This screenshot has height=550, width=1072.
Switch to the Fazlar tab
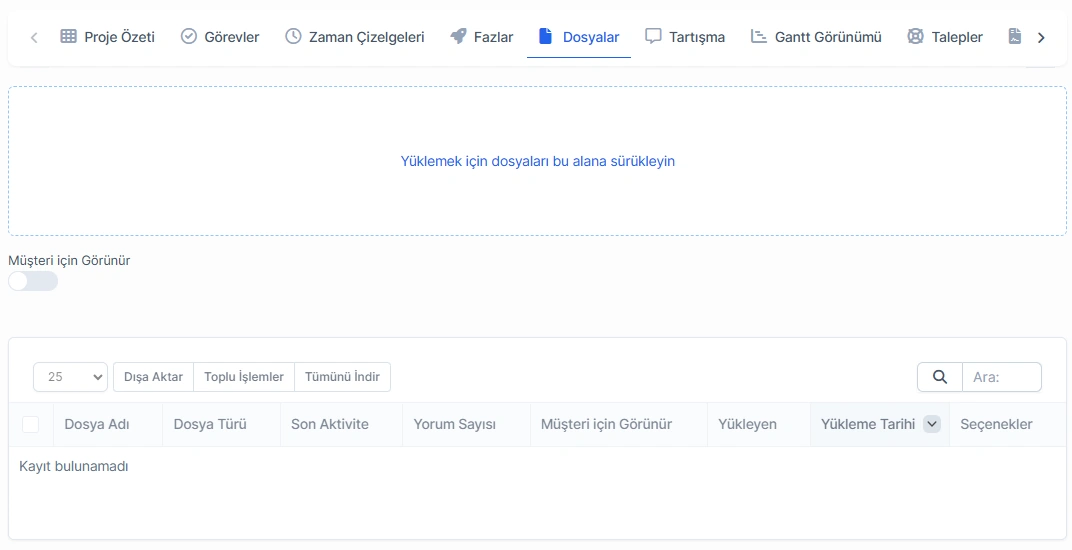[482, 37]
